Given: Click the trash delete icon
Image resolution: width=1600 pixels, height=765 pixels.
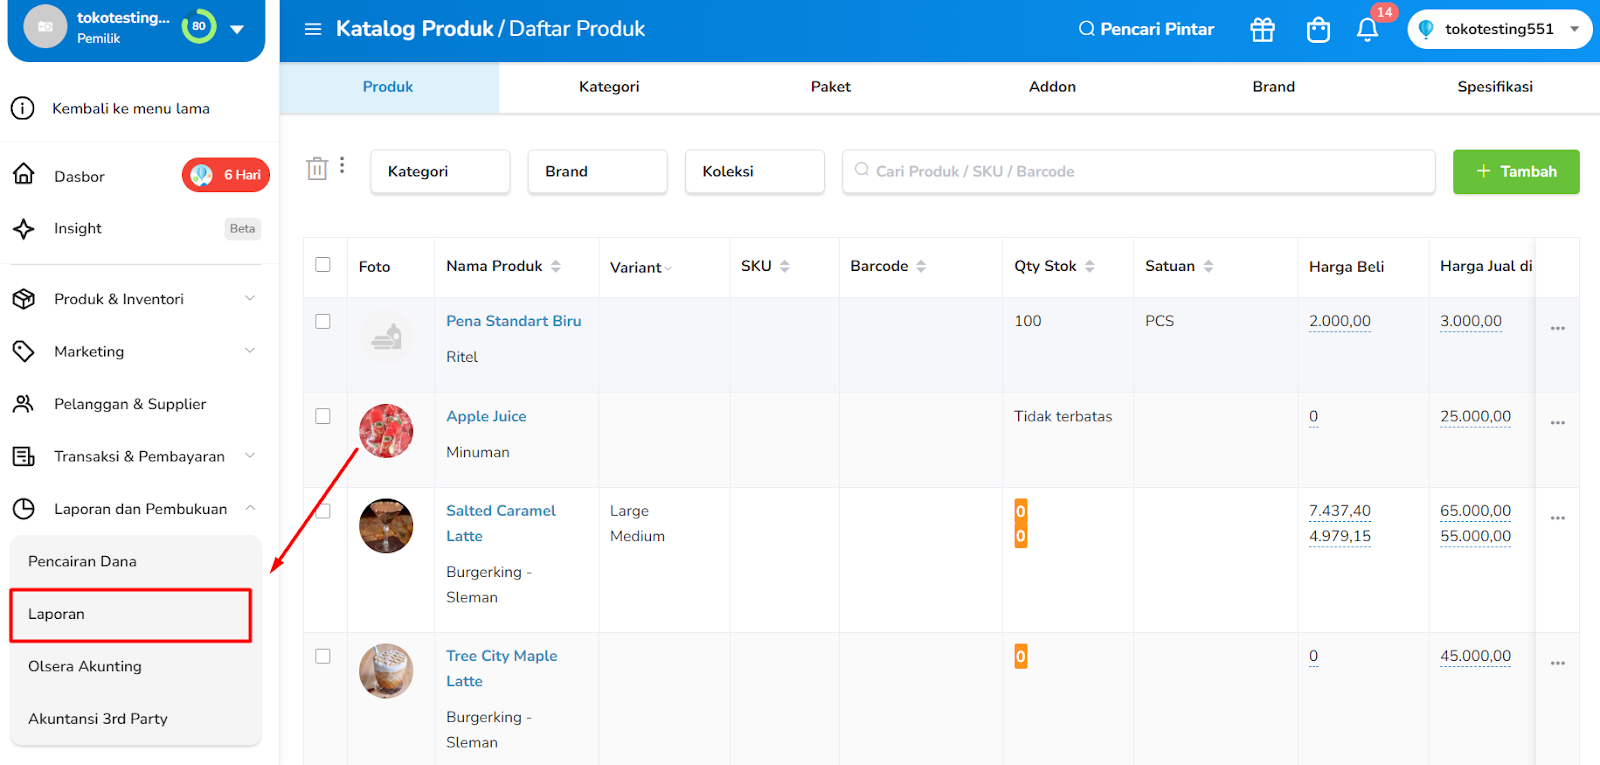Looking at the screenshot, I should [317, 169].
